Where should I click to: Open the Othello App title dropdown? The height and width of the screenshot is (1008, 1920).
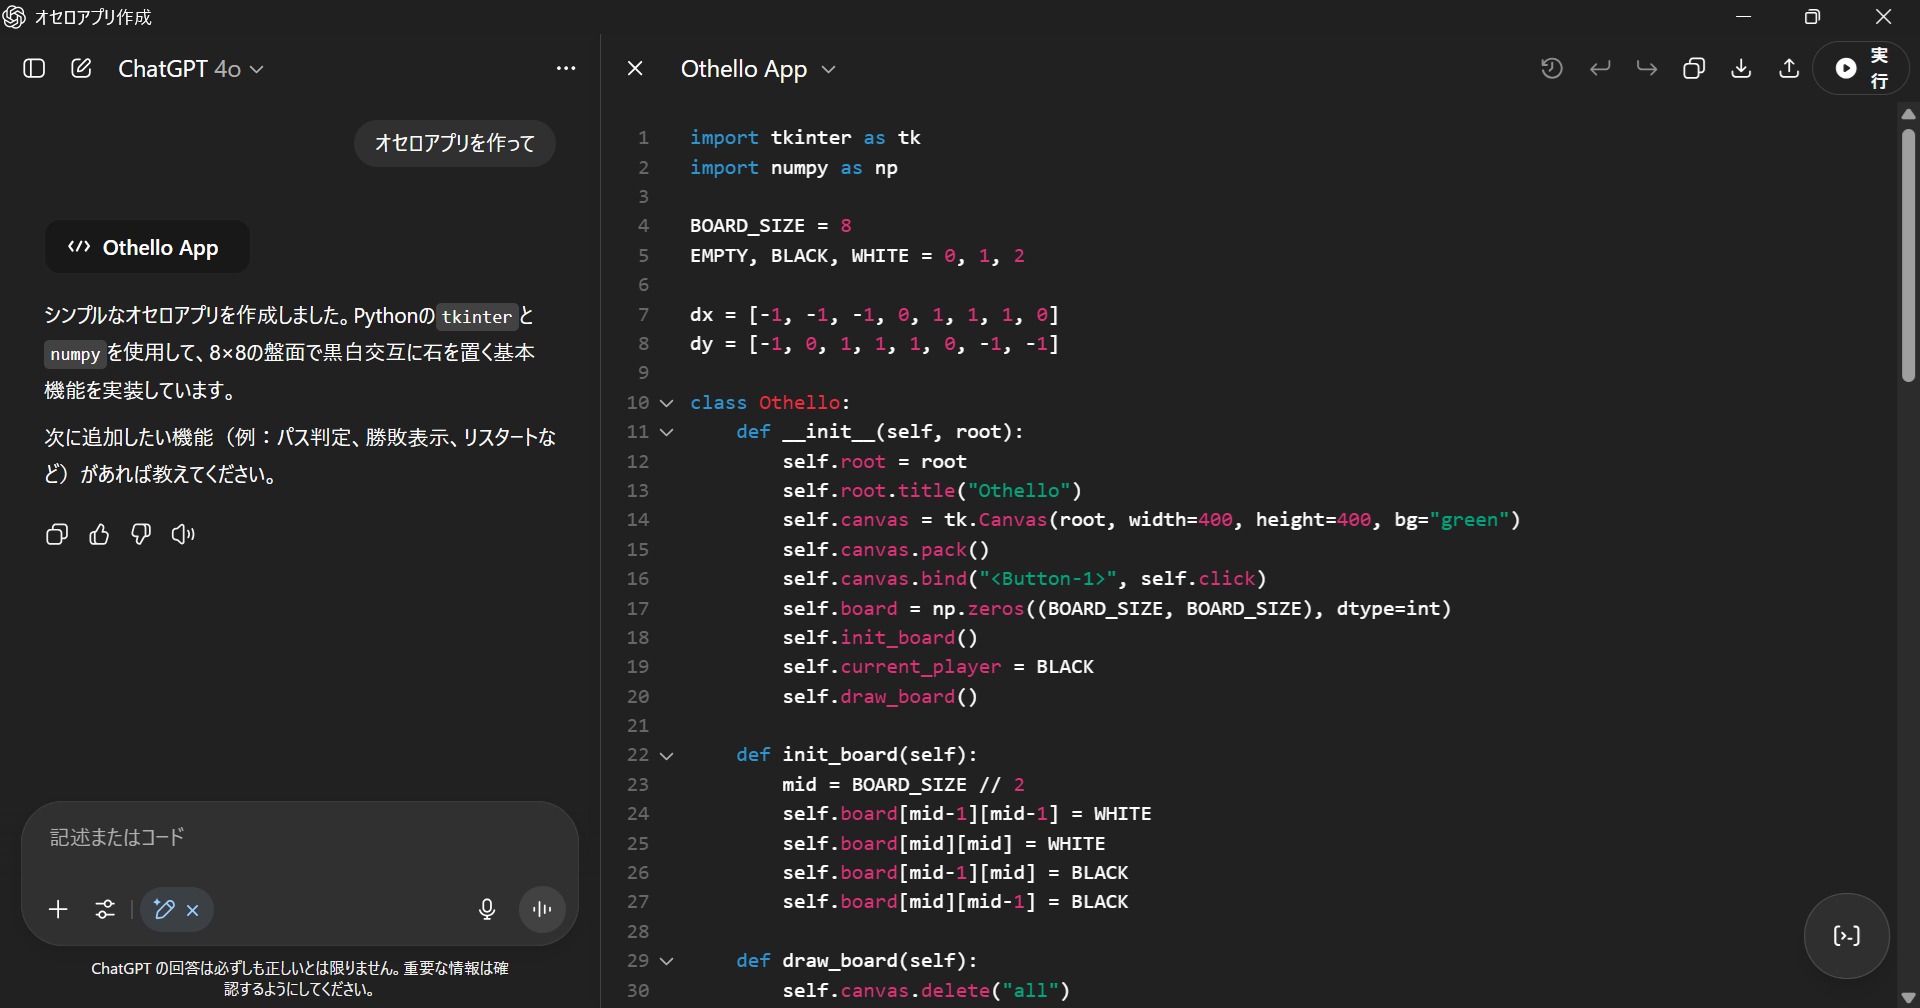click(x=758, y=69)
